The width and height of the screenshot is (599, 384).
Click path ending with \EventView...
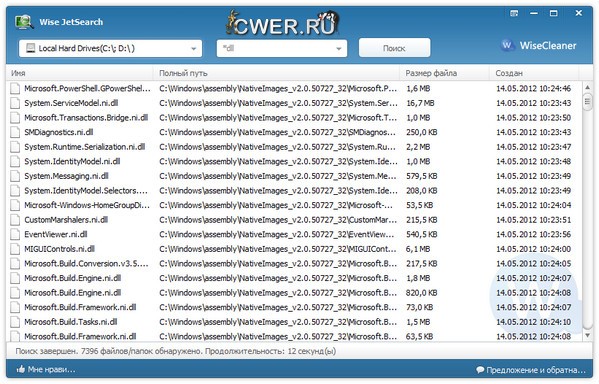pos(277,234)
